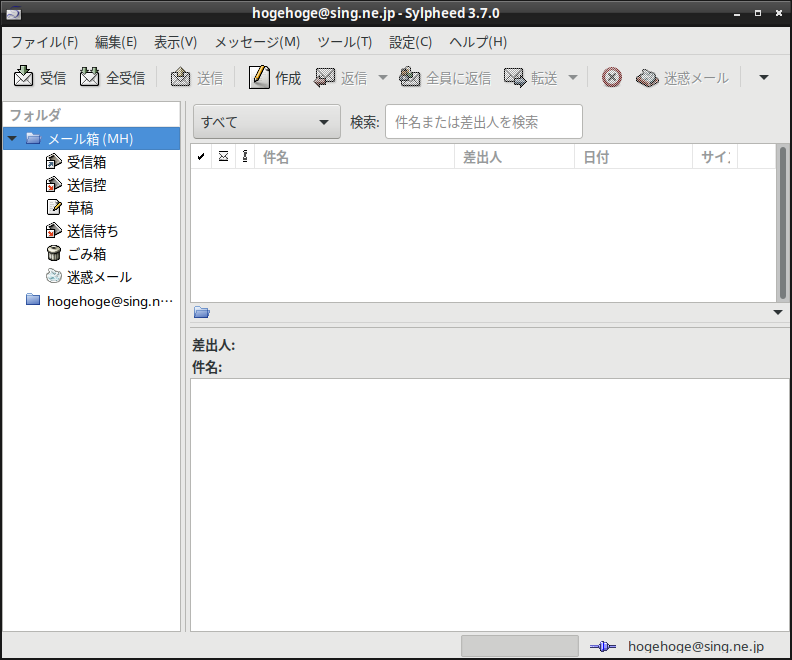This screenshot has height=660, width=792.
Task: Toggle the message view collapse arrow
Action: point(778,313)
